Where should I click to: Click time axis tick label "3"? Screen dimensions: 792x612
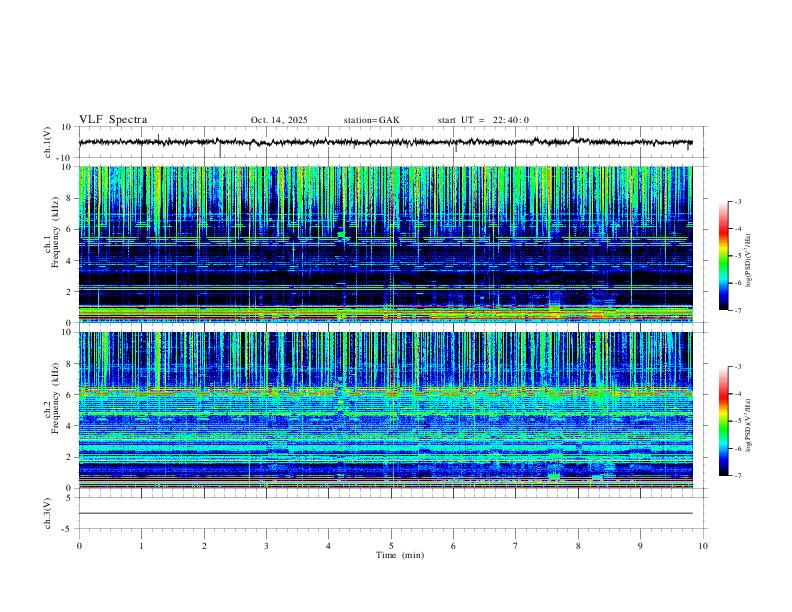pos(266,546)
